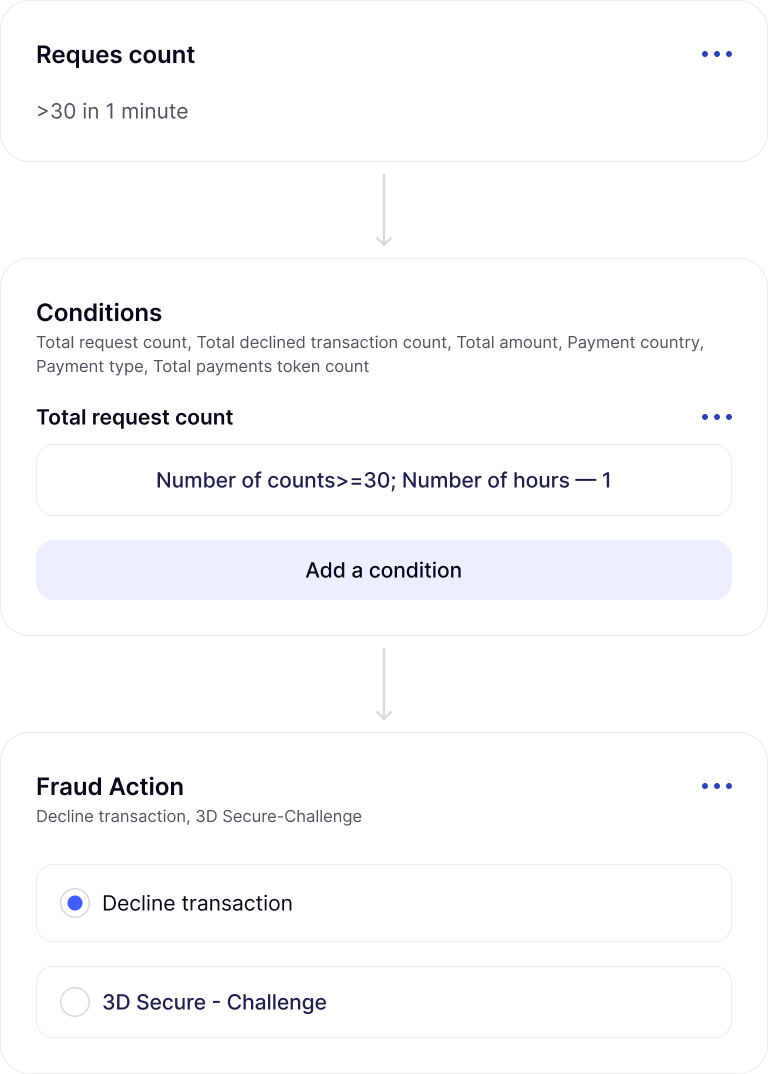Click the ">30 in 1 minute" text

coord(112,111)
